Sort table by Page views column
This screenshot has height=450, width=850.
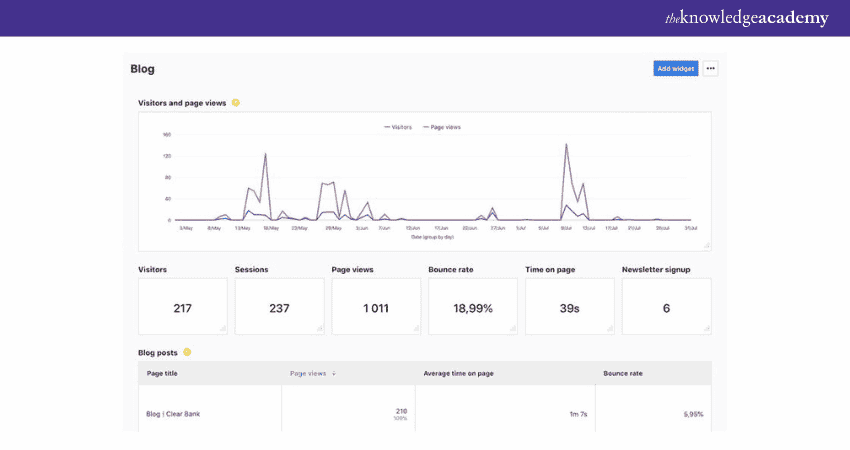tap(312, 373)
